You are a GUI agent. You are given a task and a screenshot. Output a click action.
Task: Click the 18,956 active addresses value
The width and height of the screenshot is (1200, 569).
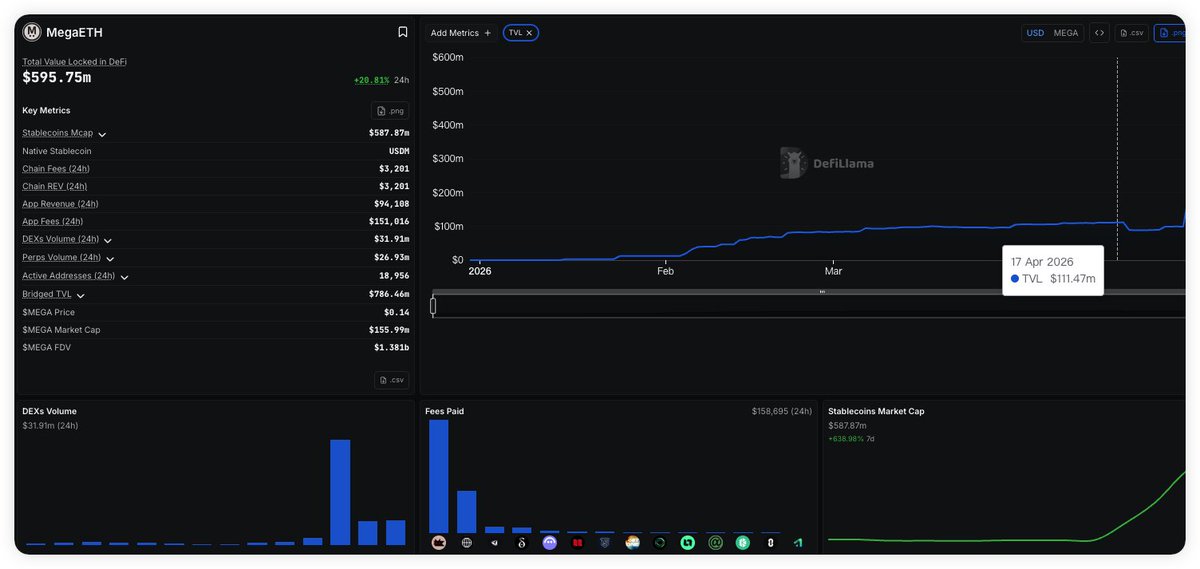[x=394, y=276]
